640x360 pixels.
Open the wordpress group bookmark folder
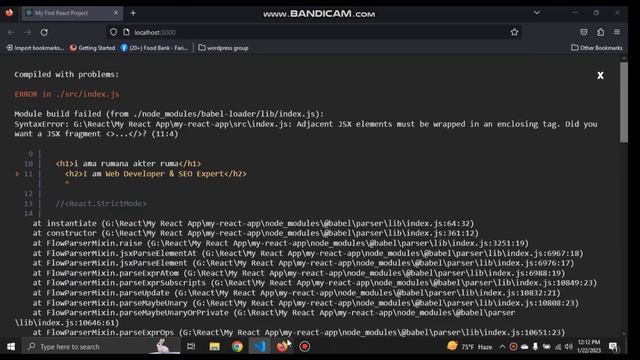223,48
